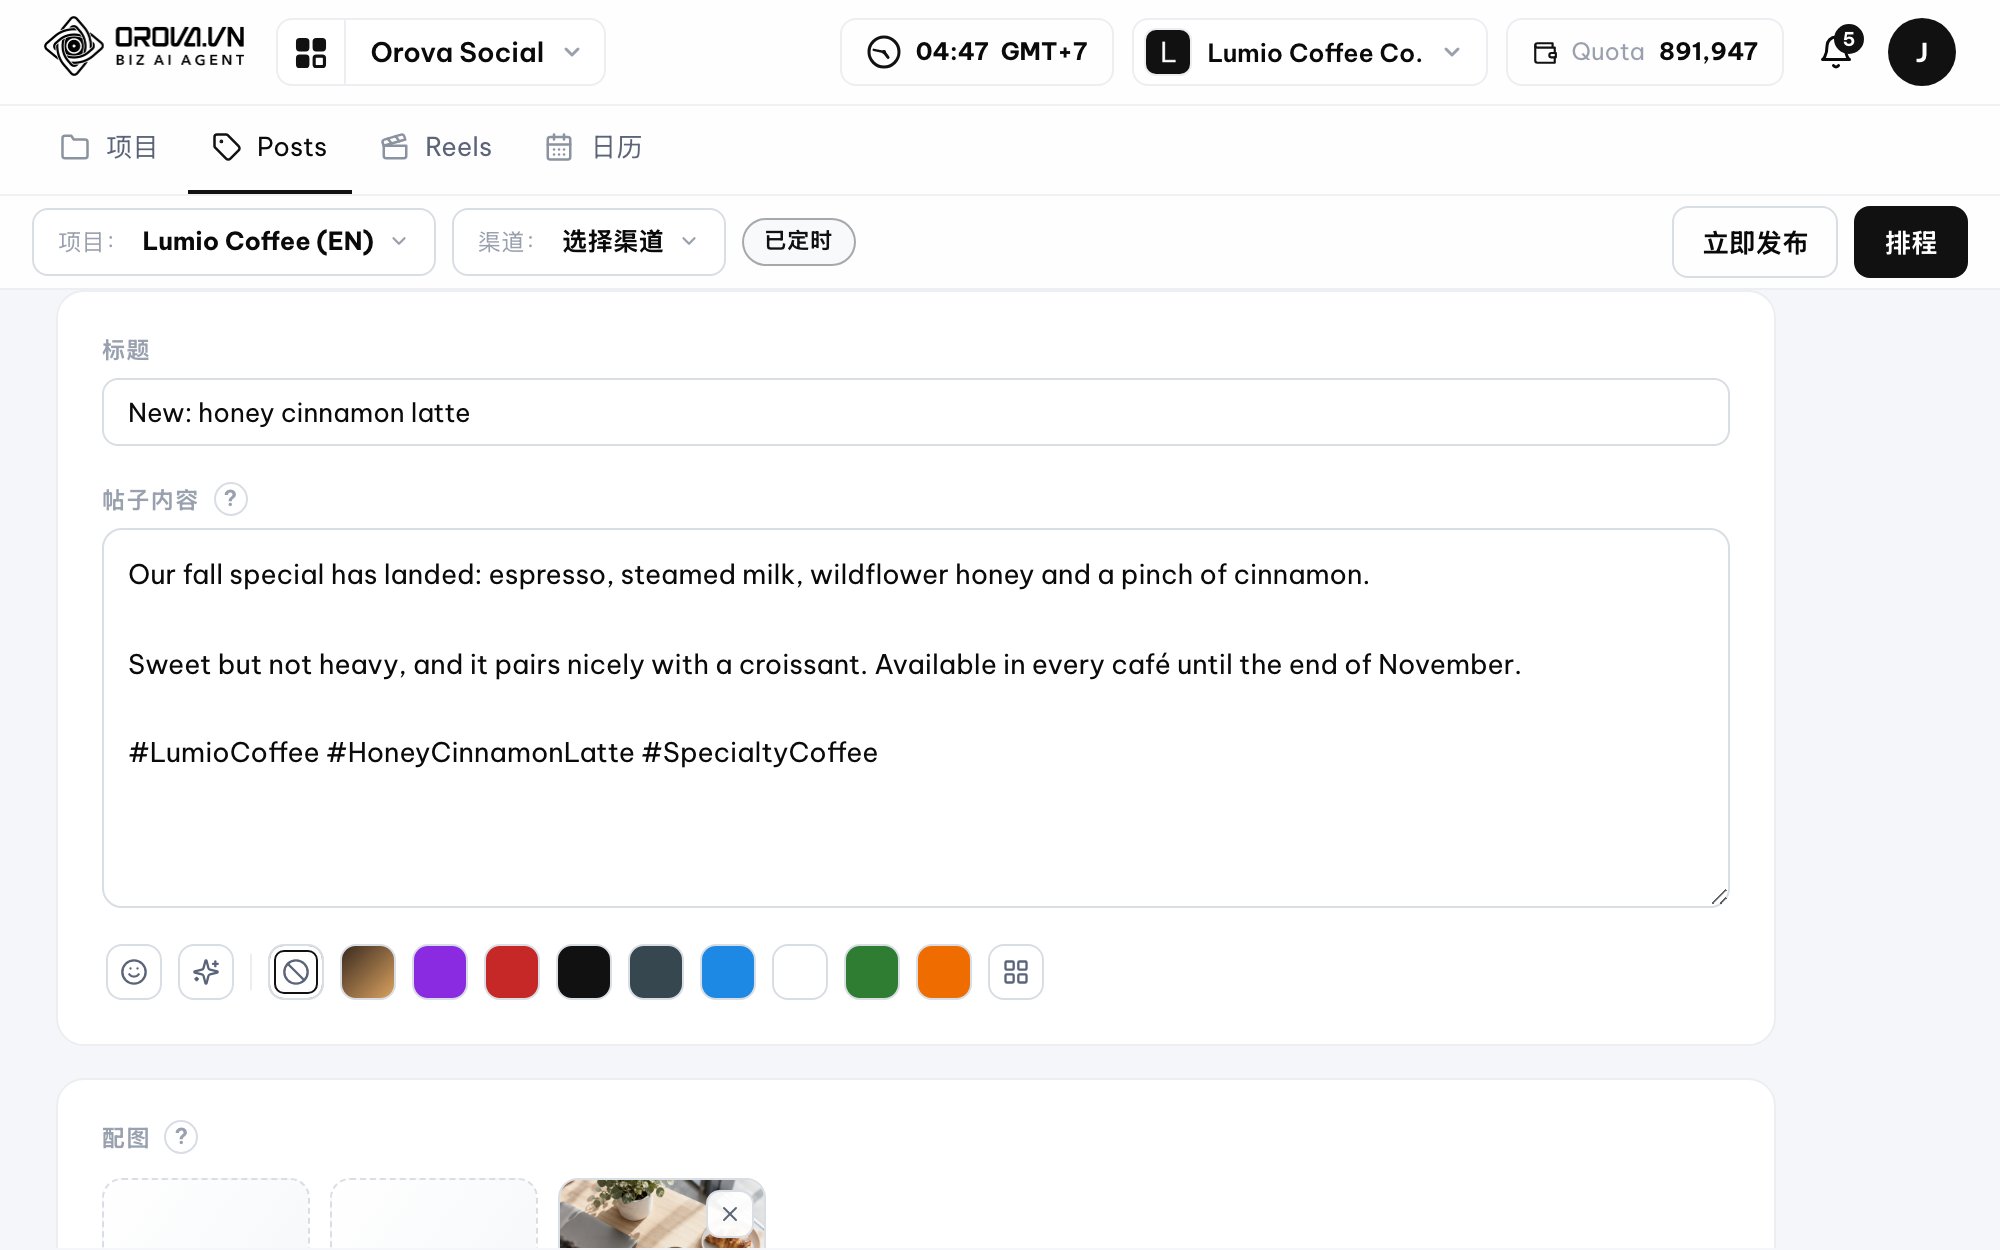Click the 04:47 GMT+7 clock display

click(977, 52)
